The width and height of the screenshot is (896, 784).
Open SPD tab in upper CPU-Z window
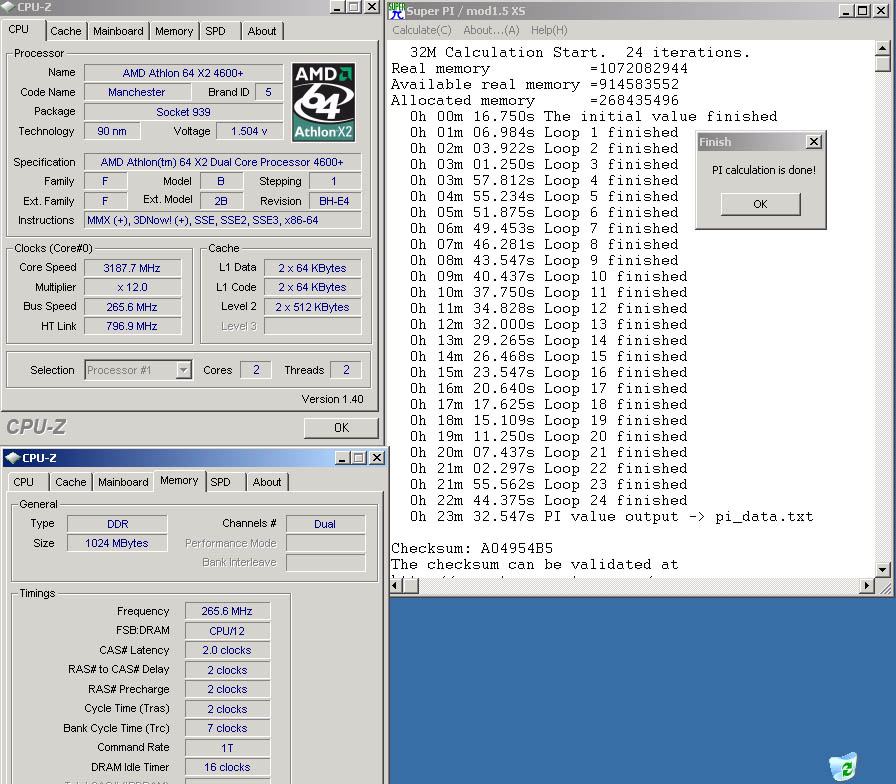pos(215,31)
